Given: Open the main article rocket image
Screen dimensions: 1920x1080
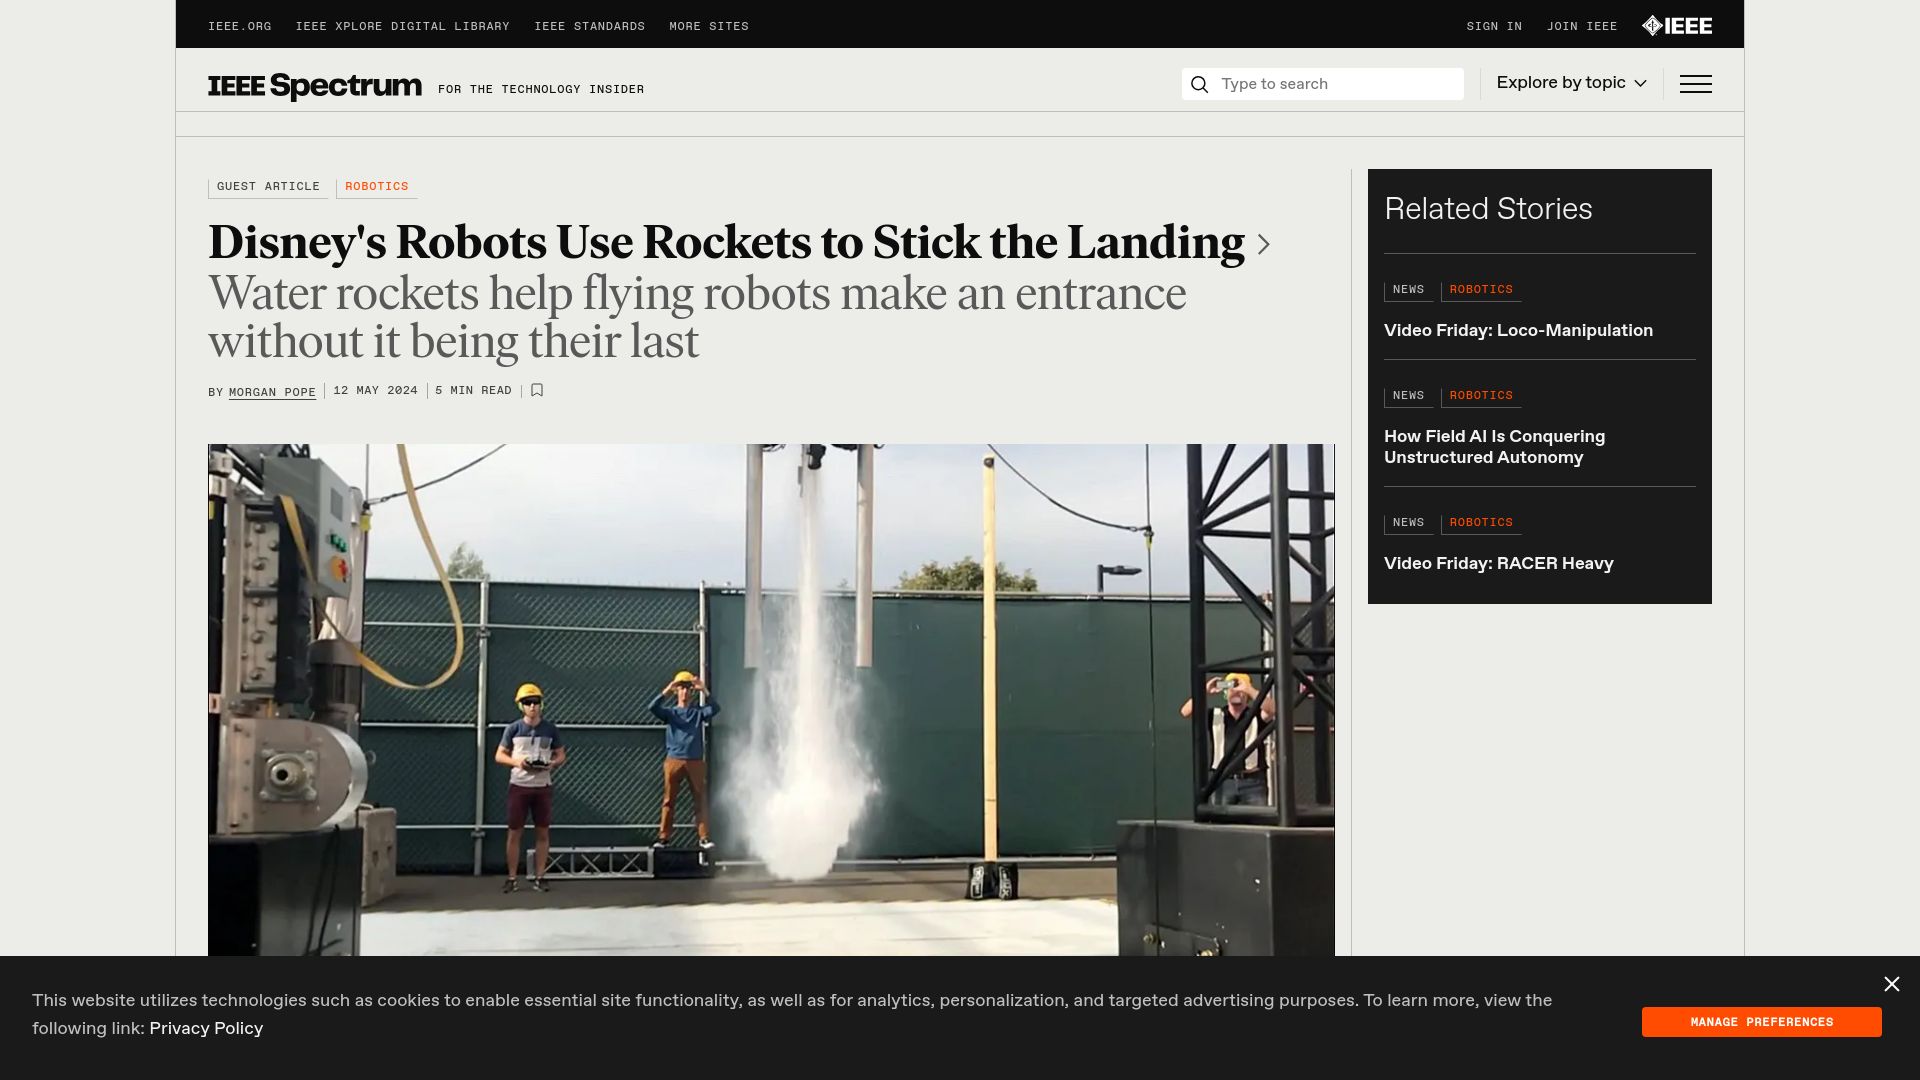Looking at the screenshot, I should [771, 700].
